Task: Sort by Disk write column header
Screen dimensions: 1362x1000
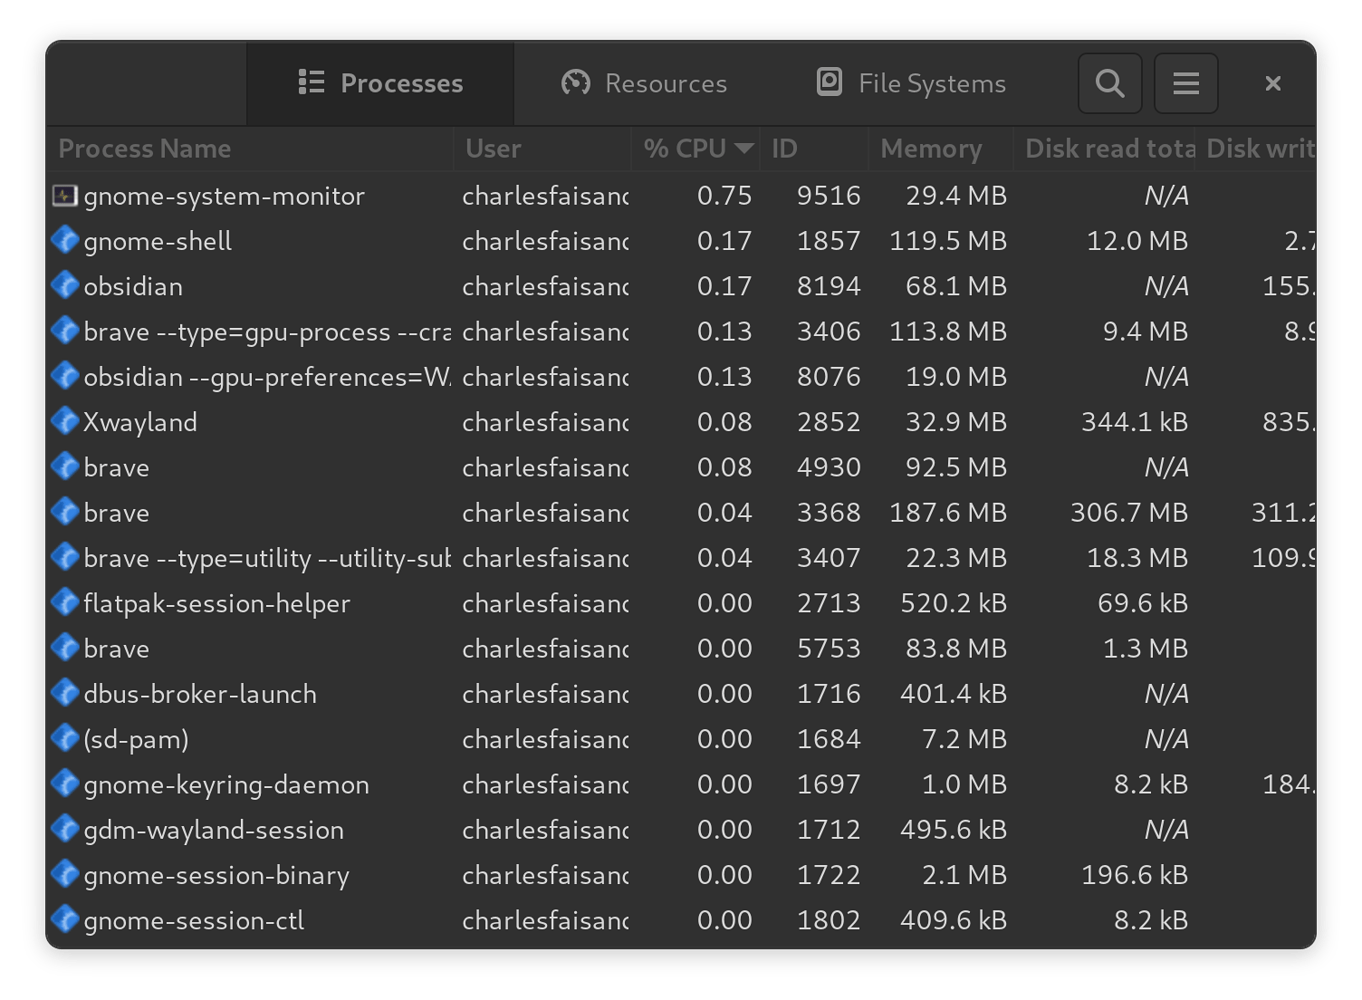Action: pyautogui.click(x=1257, y=149)
